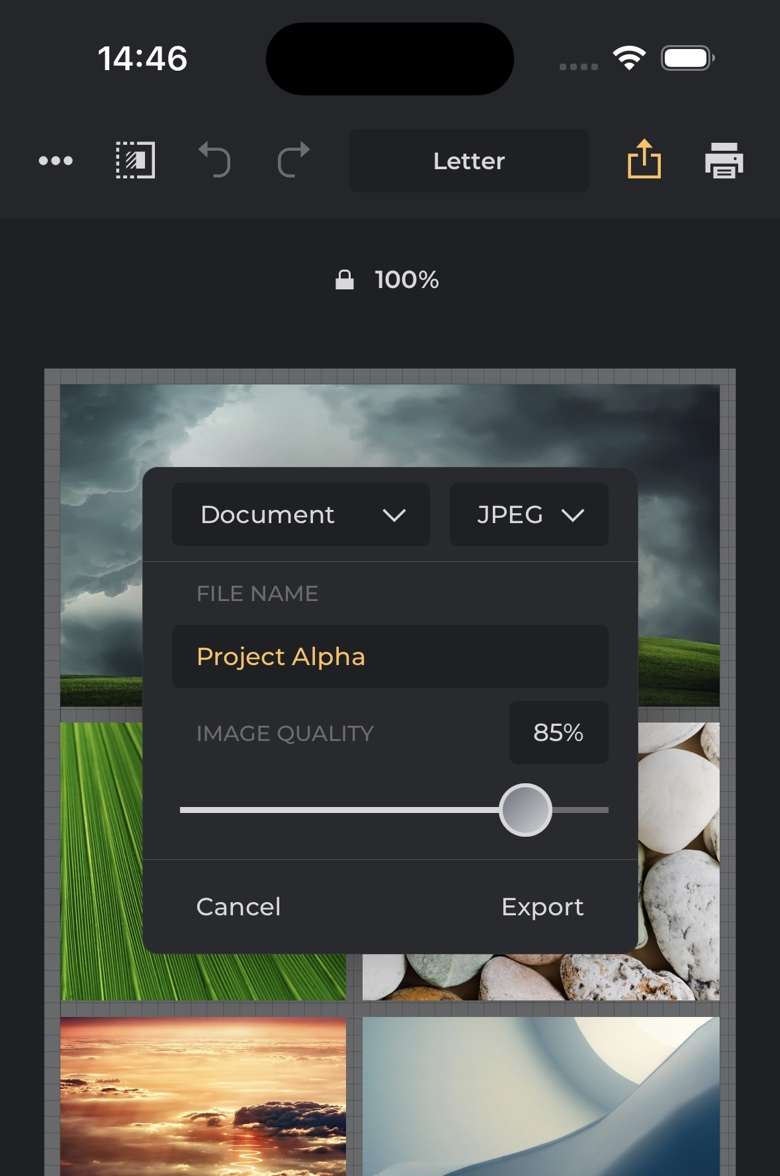Tap the printer icon
The image size is (780, 1176).
(723, 161)
